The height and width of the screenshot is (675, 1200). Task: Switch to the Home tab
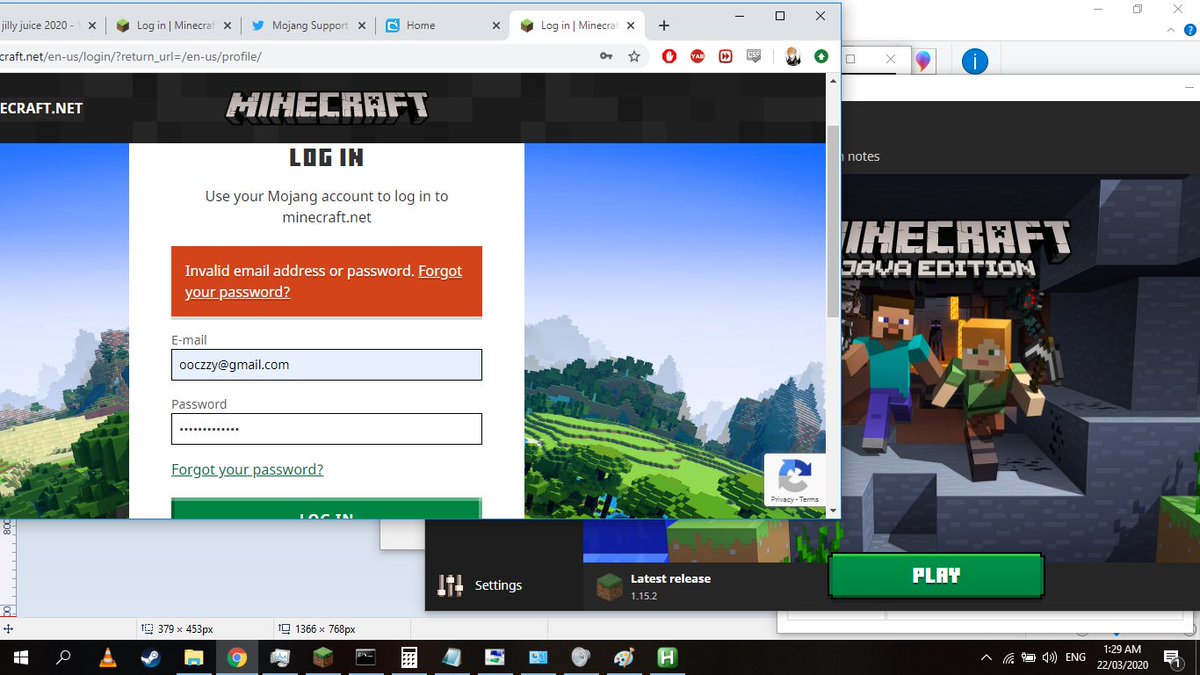pyautogui.click(x=441, y=26)
